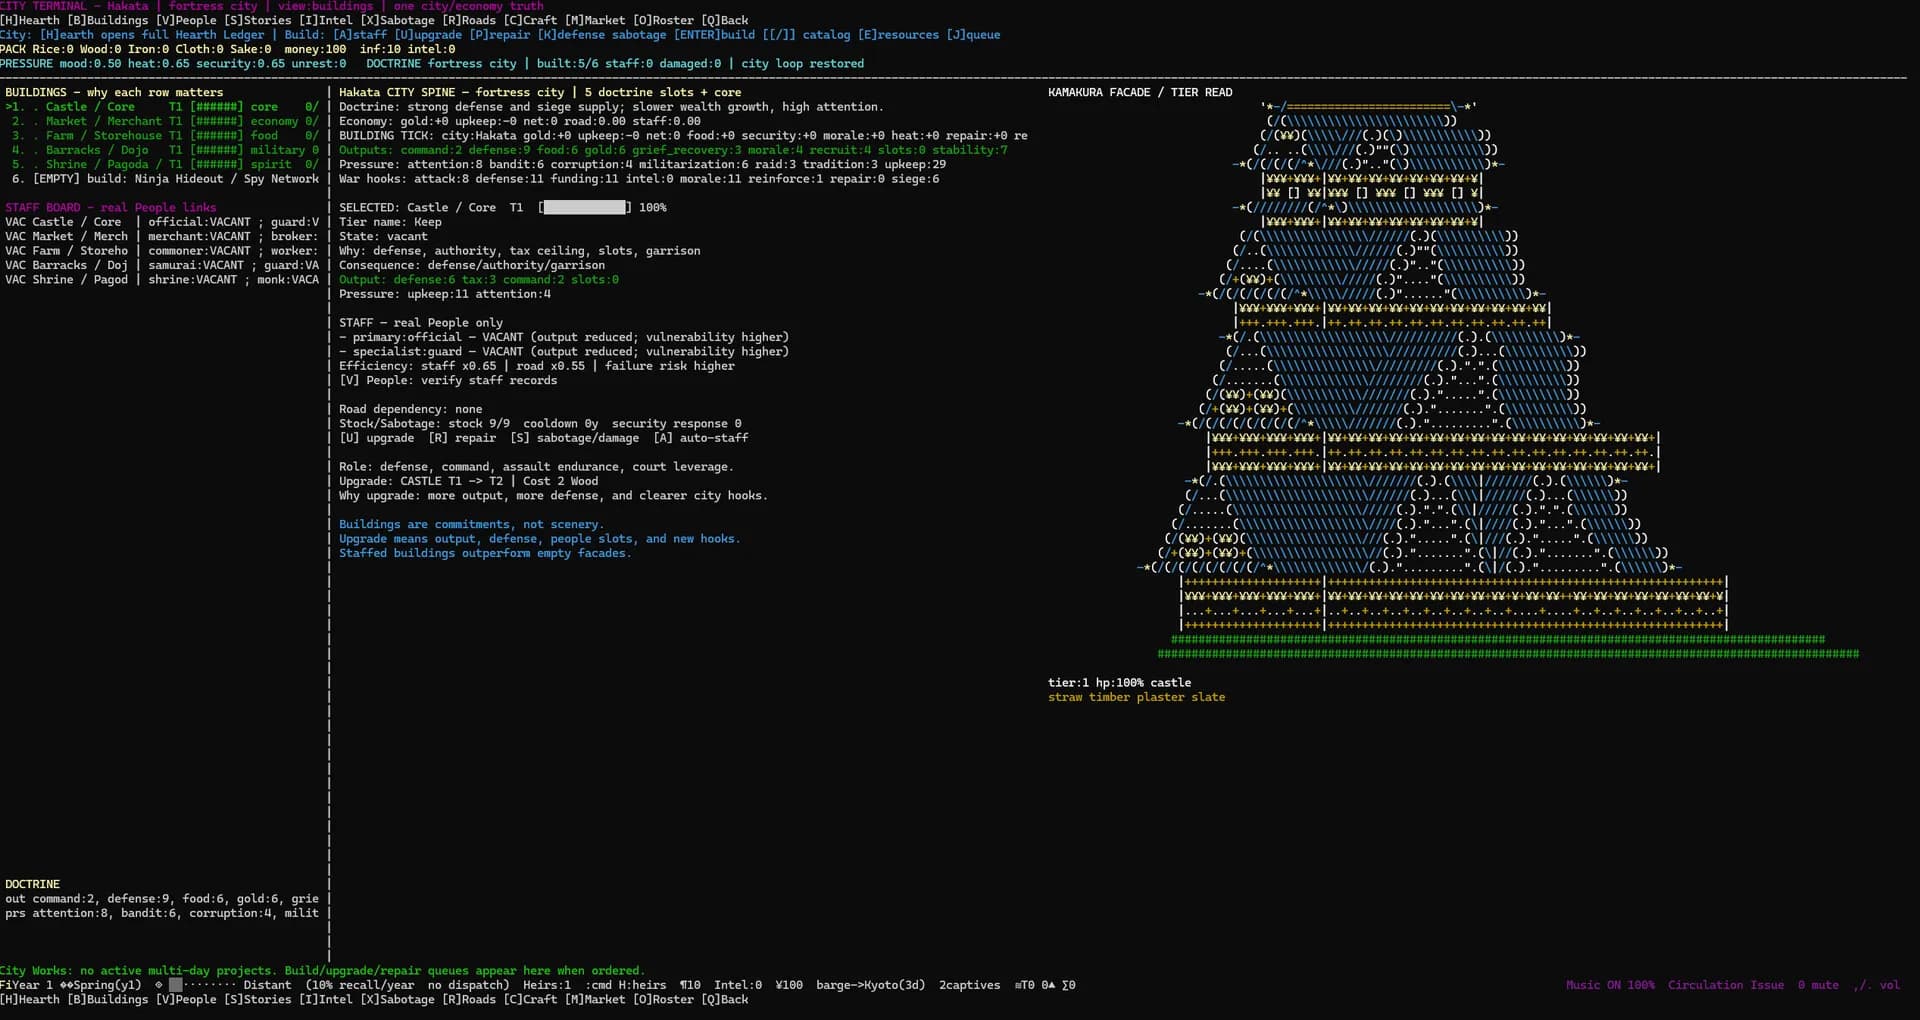Open [X]Sabotage in the bottom menu bar
1920x1020 pixels.
tap(397, 1000)
